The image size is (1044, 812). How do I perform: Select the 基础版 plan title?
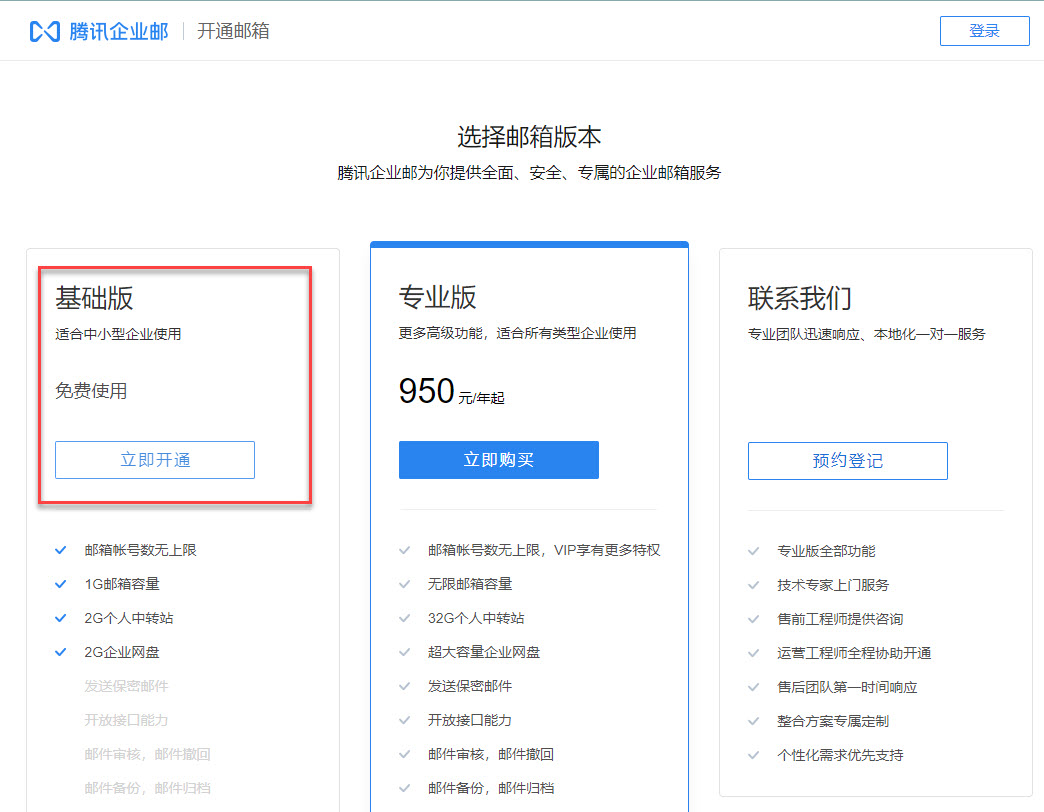click(x=94, y=298)
